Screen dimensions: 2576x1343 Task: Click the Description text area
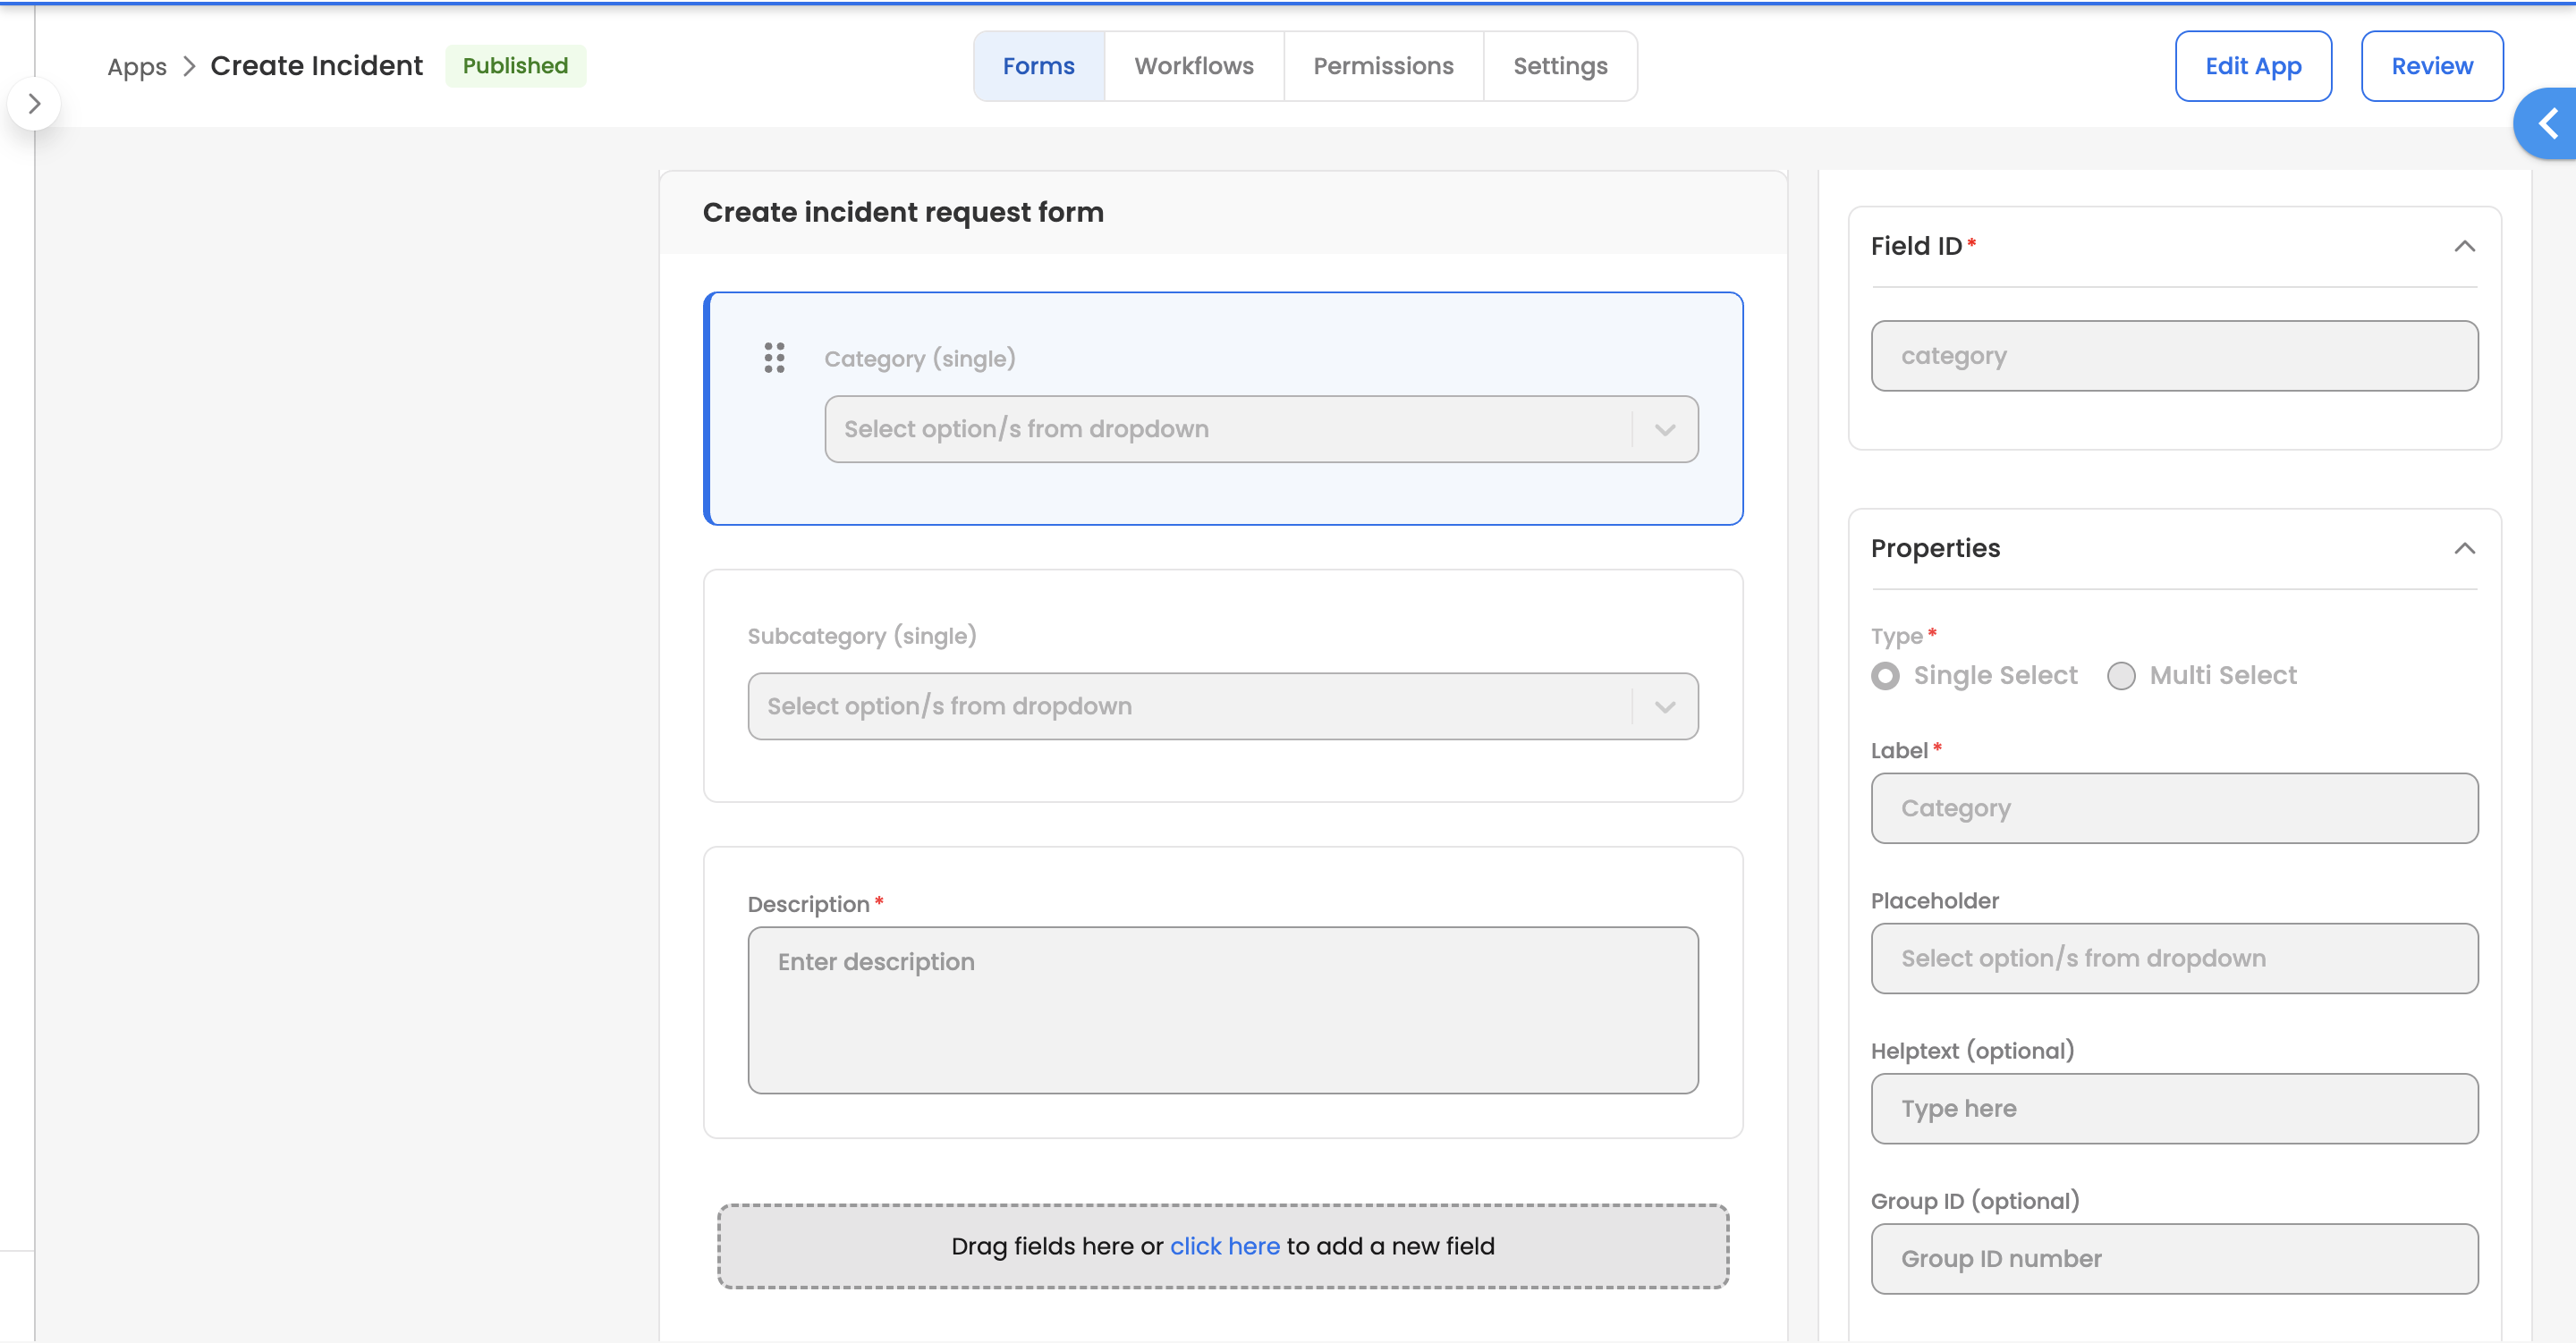(x=1222, y=1010)
